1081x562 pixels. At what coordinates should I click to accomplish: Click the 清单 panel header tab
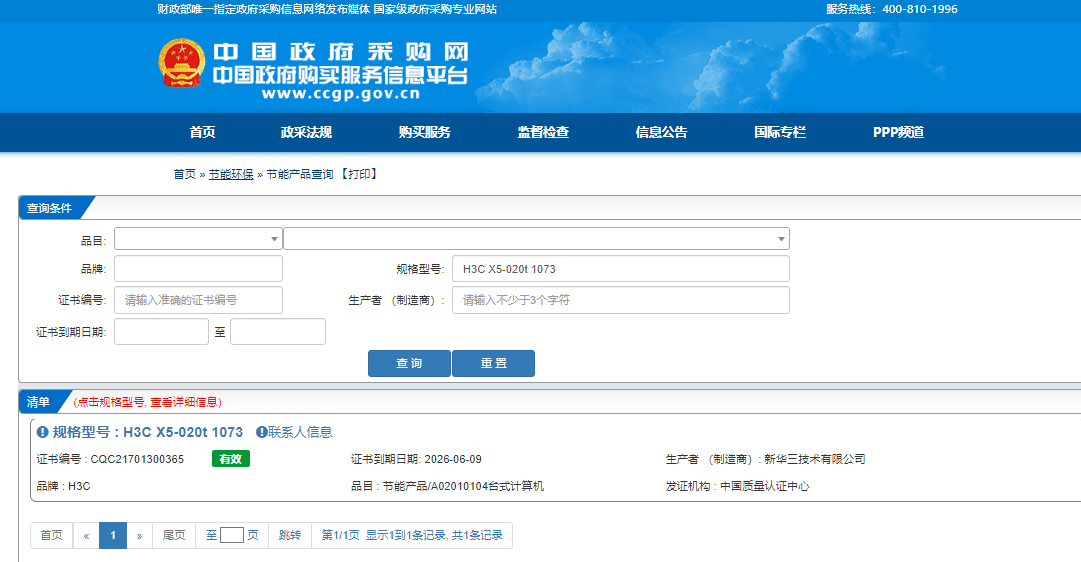pos(39,402)
